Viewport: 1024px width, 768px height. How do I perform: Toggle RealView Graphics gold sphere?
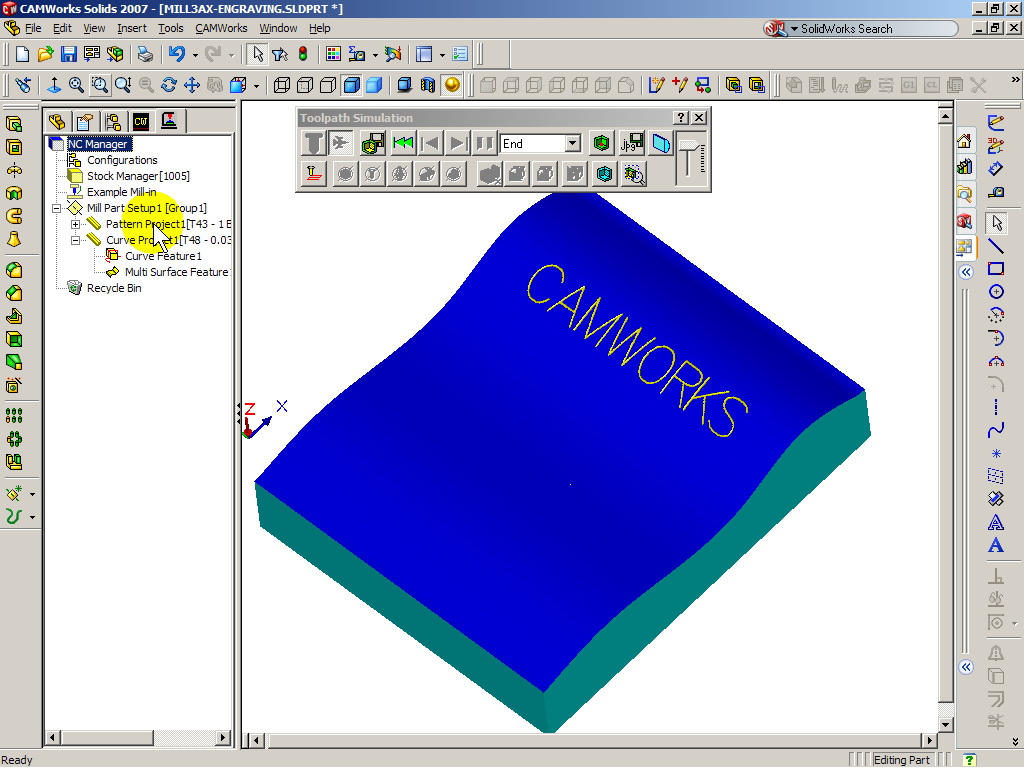(451, 85)
